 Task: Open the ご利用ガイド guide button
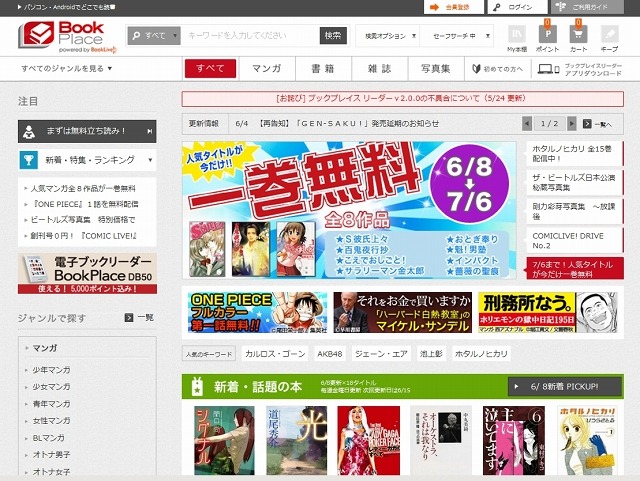point(587,7)
